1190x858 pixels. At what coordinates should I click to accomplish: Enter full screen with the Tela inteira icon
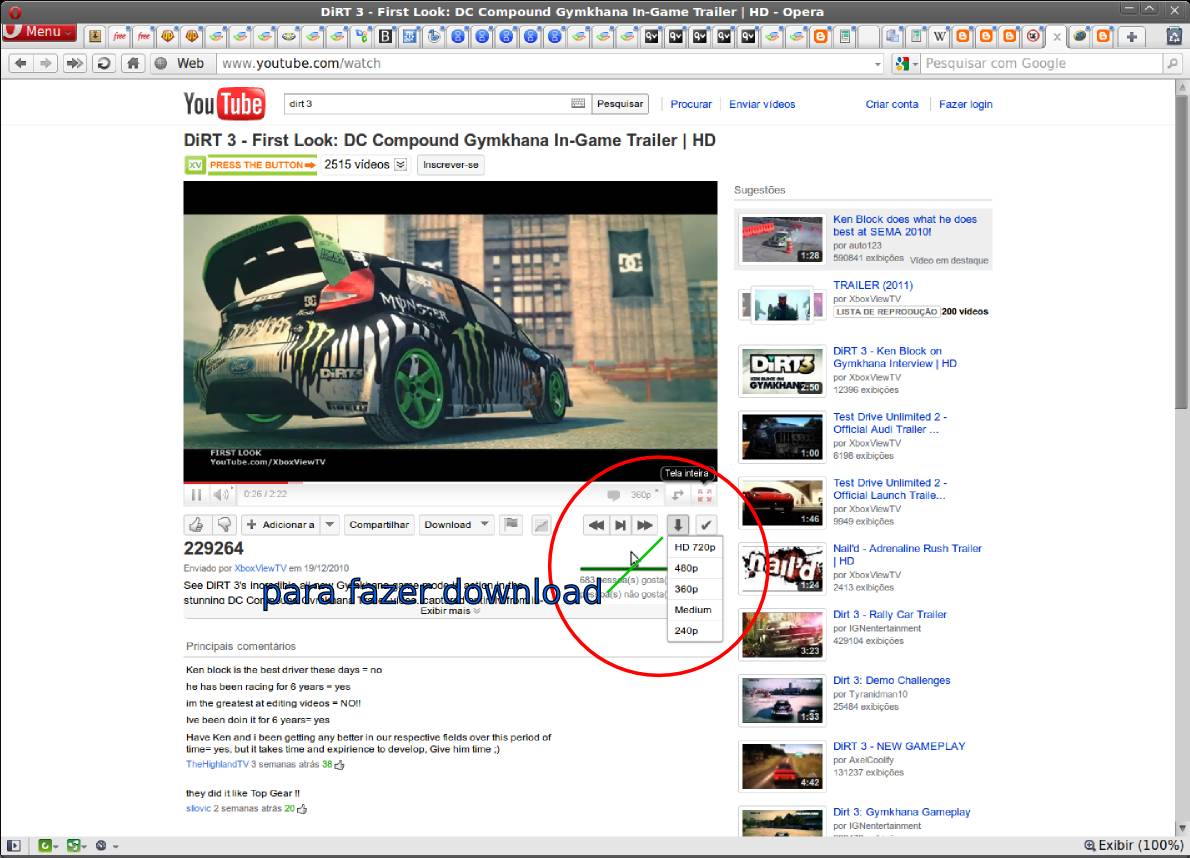704,495
